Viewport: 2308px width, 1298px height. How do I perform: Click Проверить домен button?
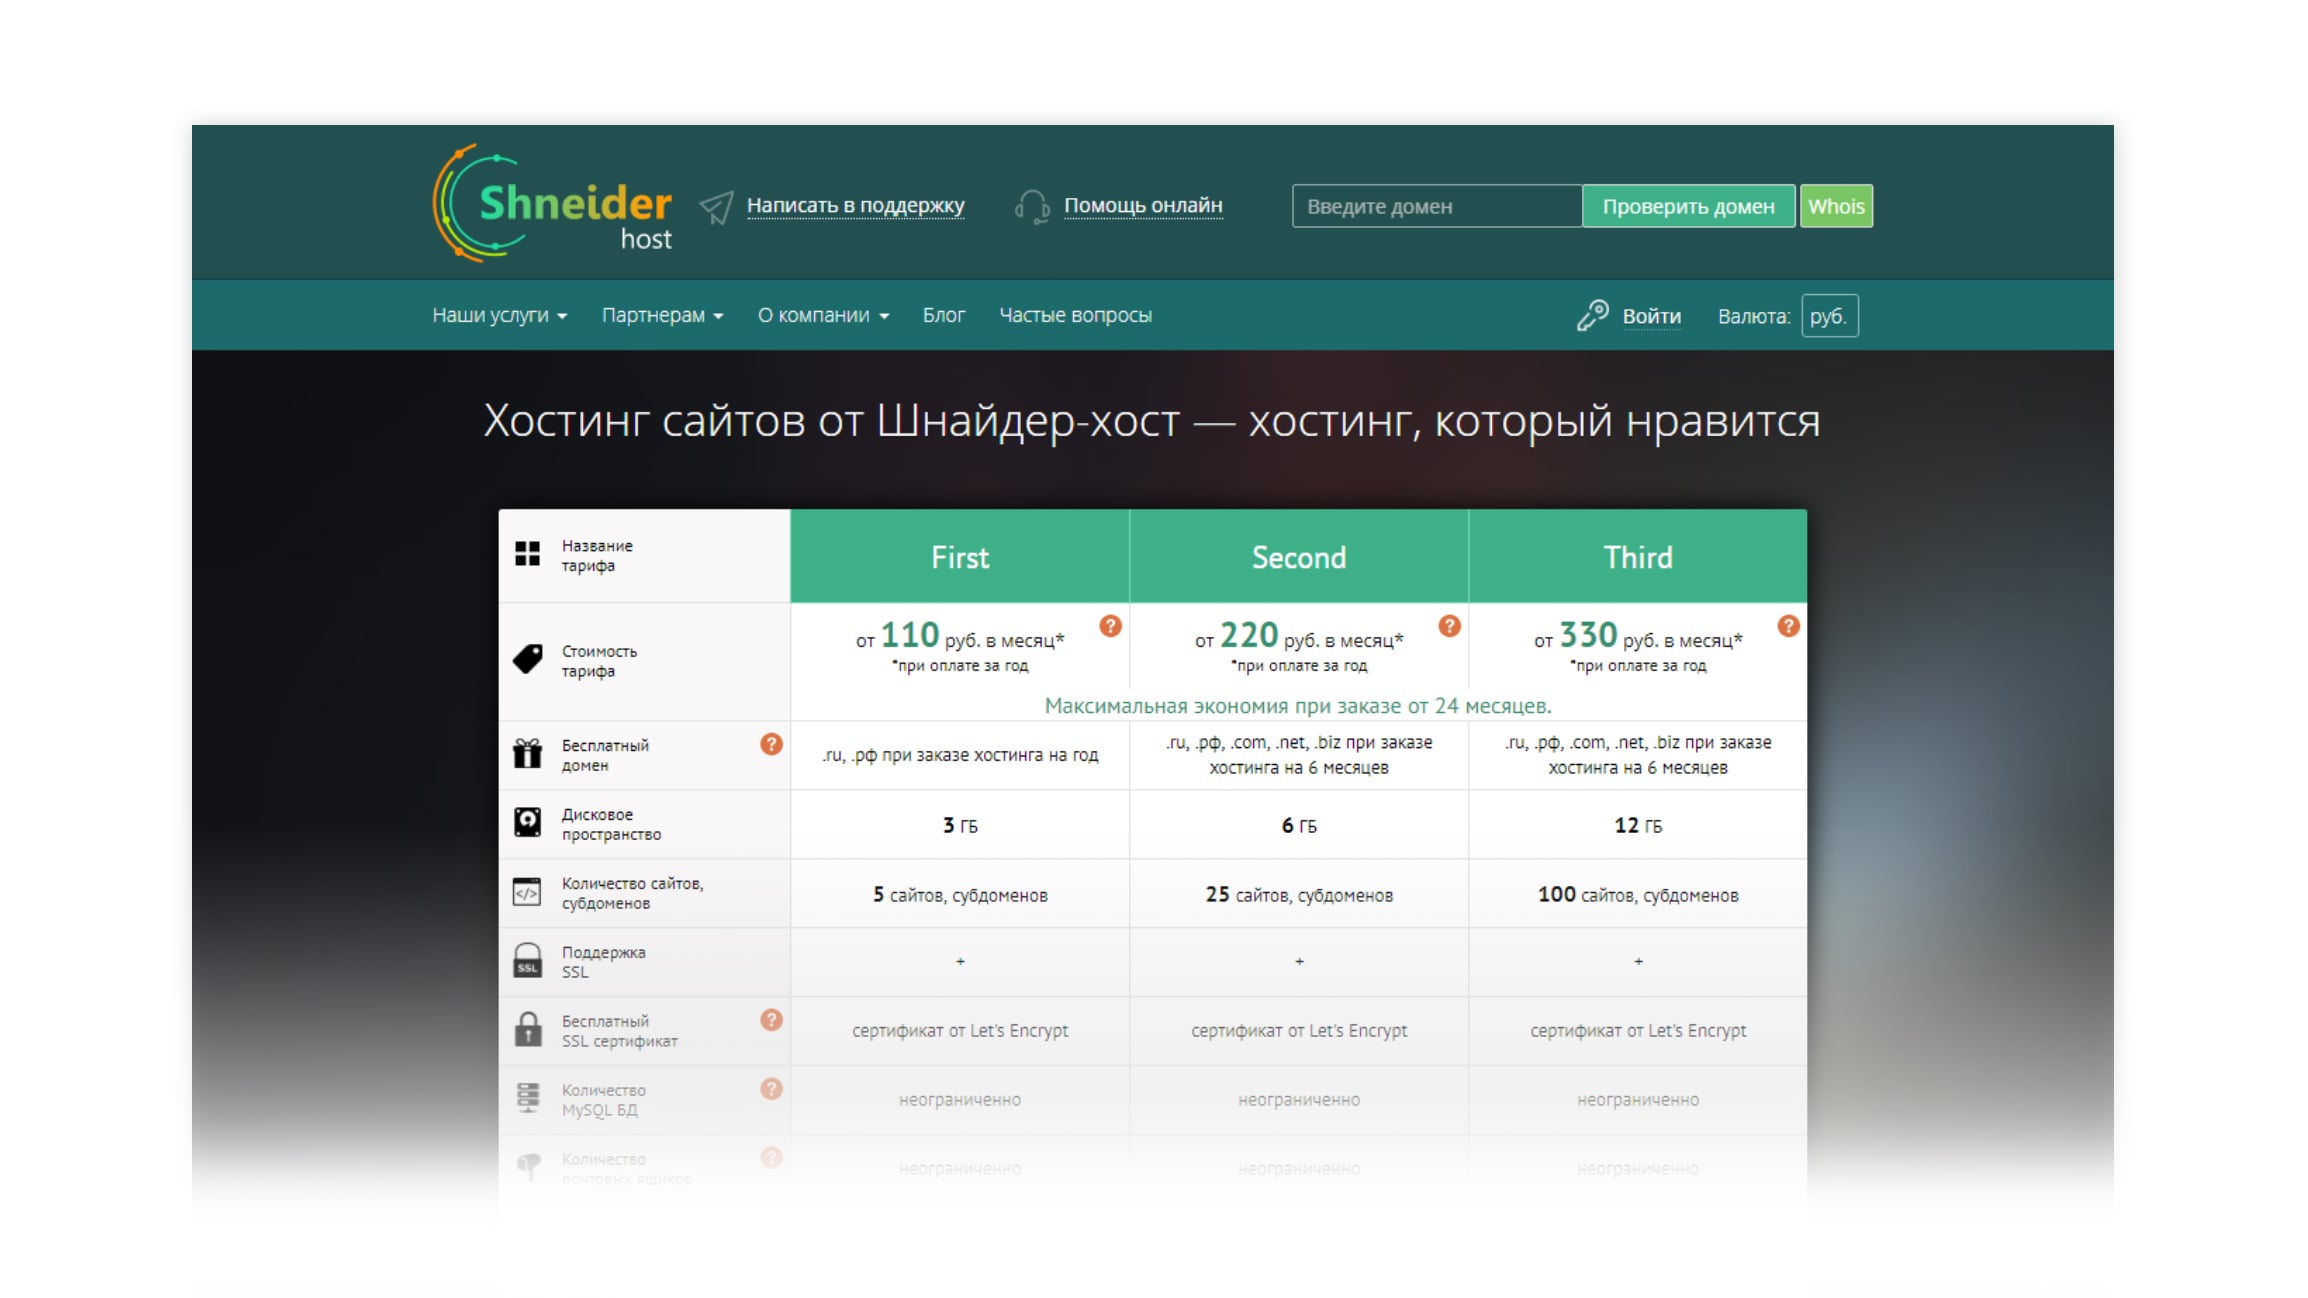[1688, 206]
